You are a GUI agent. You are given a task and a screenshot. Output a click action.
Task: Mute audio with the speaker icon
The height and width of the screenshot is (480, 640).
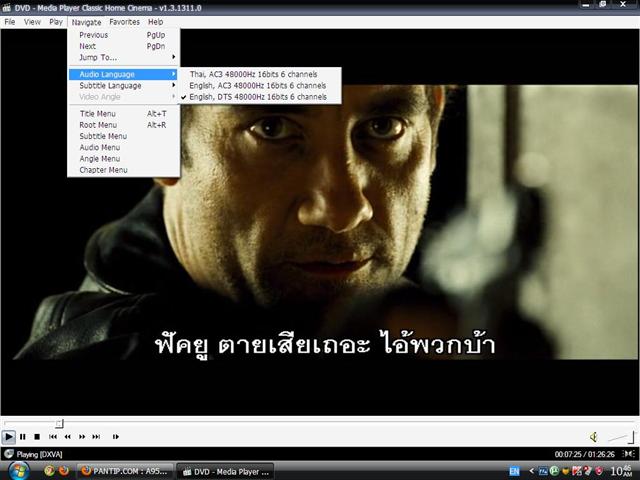point(594,437)
